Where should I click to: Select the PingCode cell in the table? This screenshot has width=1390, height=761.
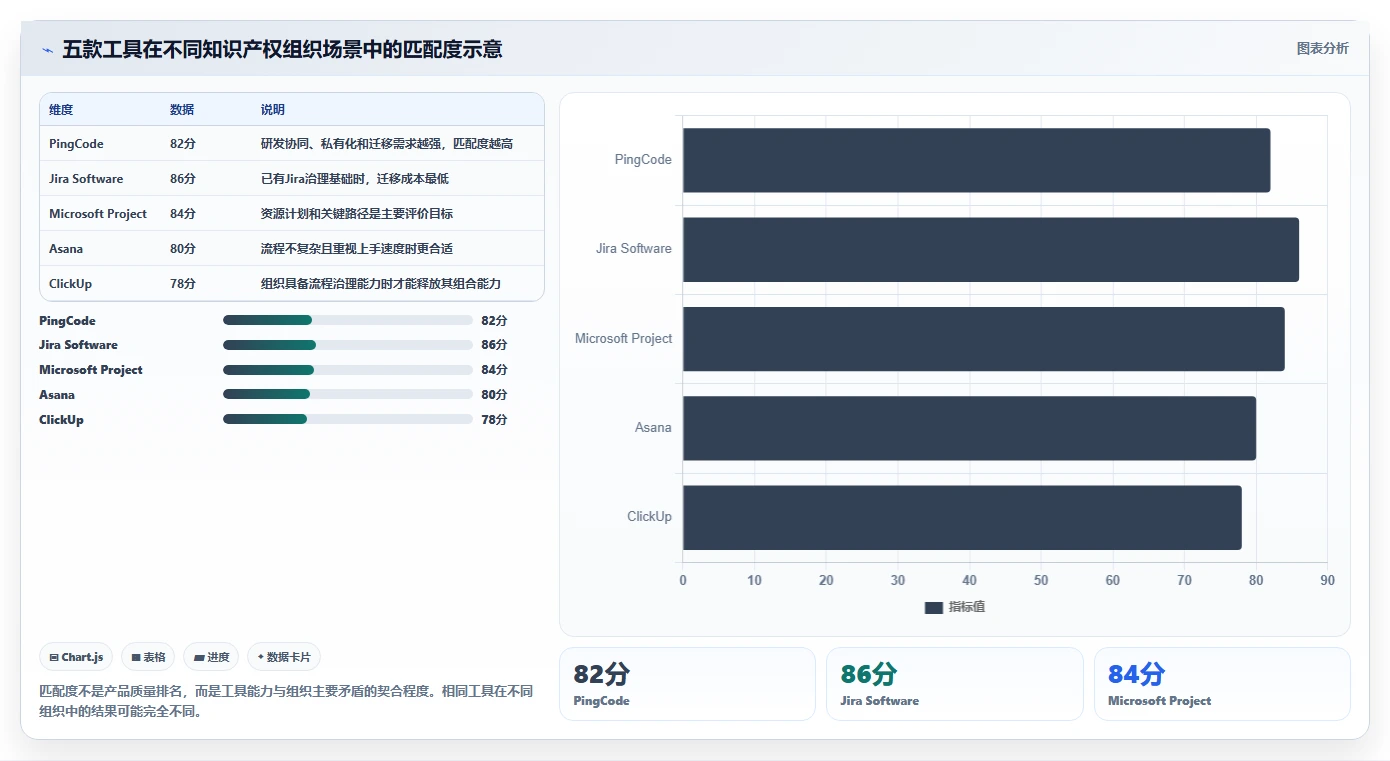(76, 144)
